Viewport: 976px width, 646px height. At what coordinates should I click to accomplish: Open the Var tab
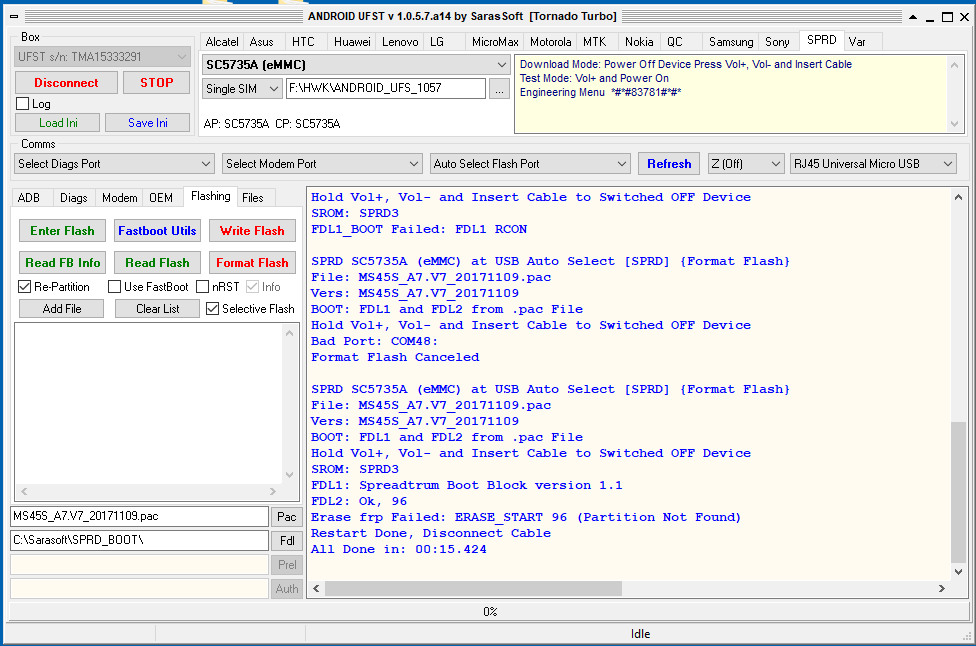click(857, 42)
